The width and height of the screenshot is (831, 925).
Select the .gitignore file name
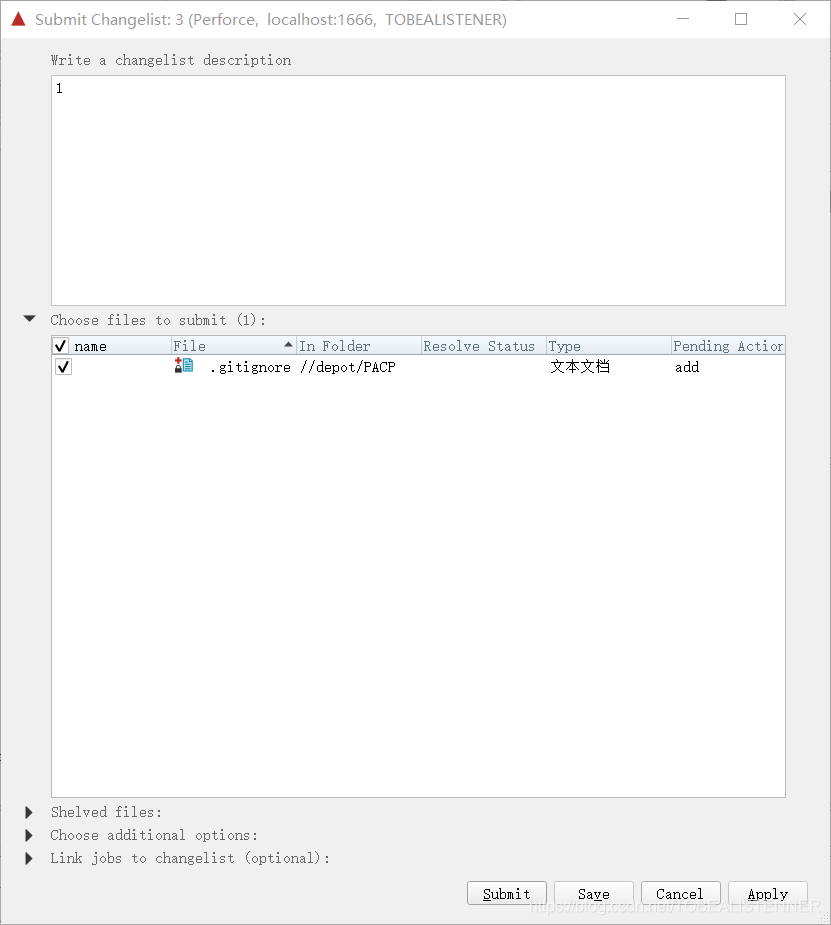(251, 367)
